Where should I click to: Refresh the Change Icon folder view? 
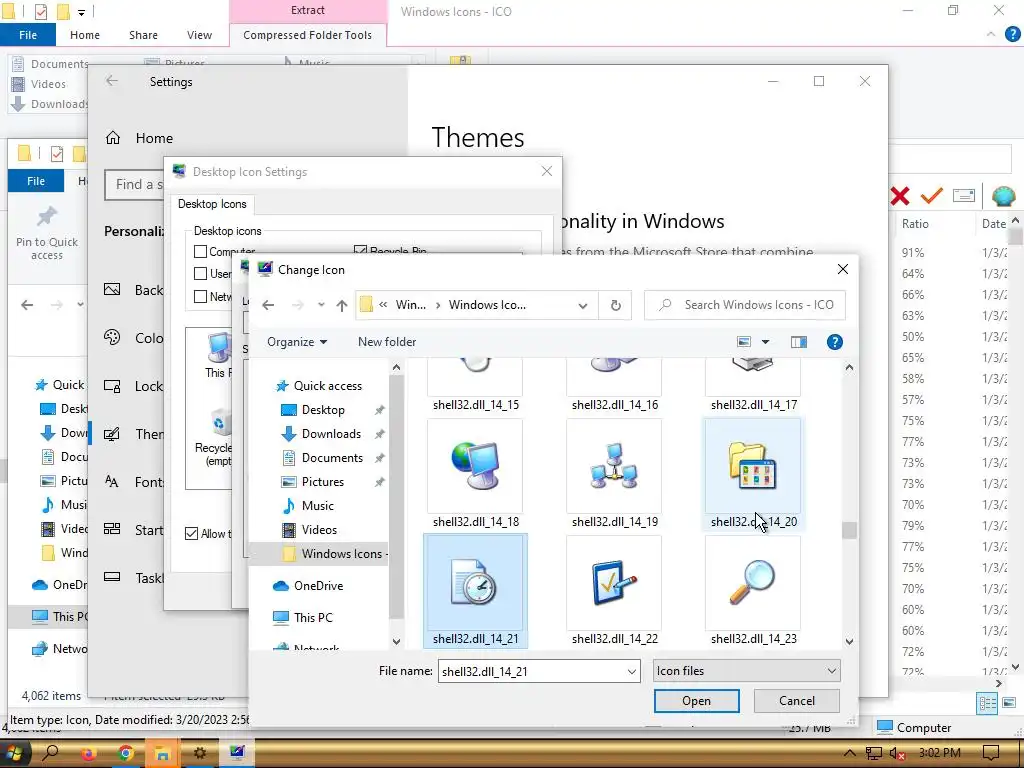pos(615,305)
